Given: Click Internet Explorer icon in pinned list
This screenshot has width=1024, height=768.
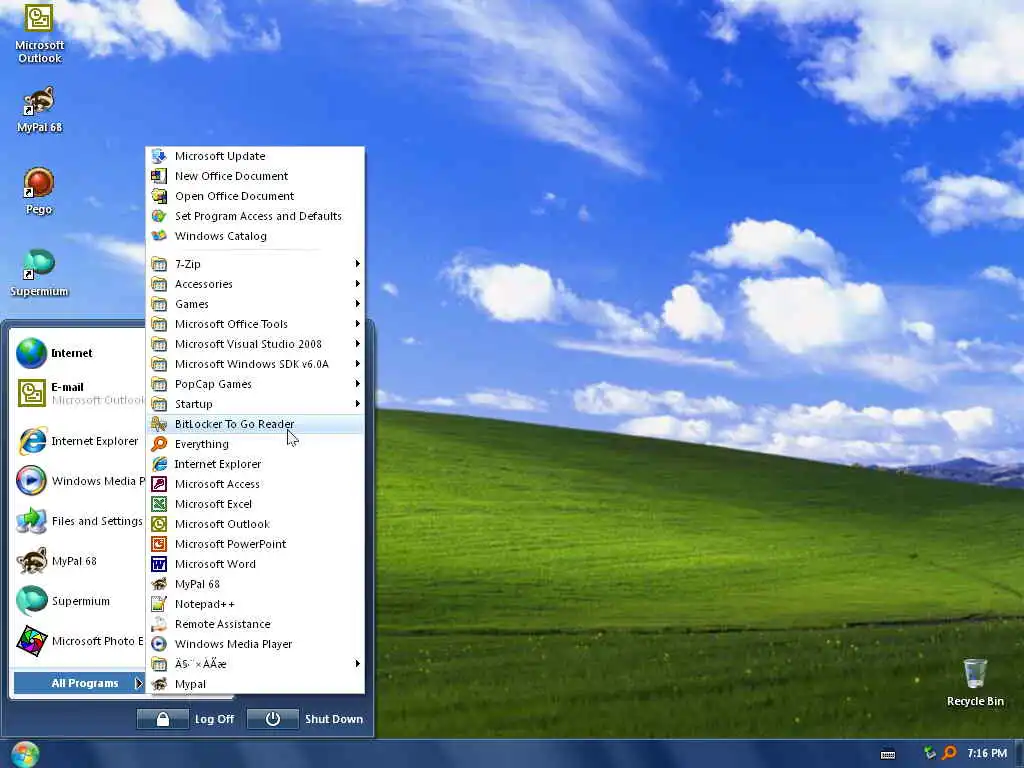Looking at the screenshot, I should (x=32, y=441).
